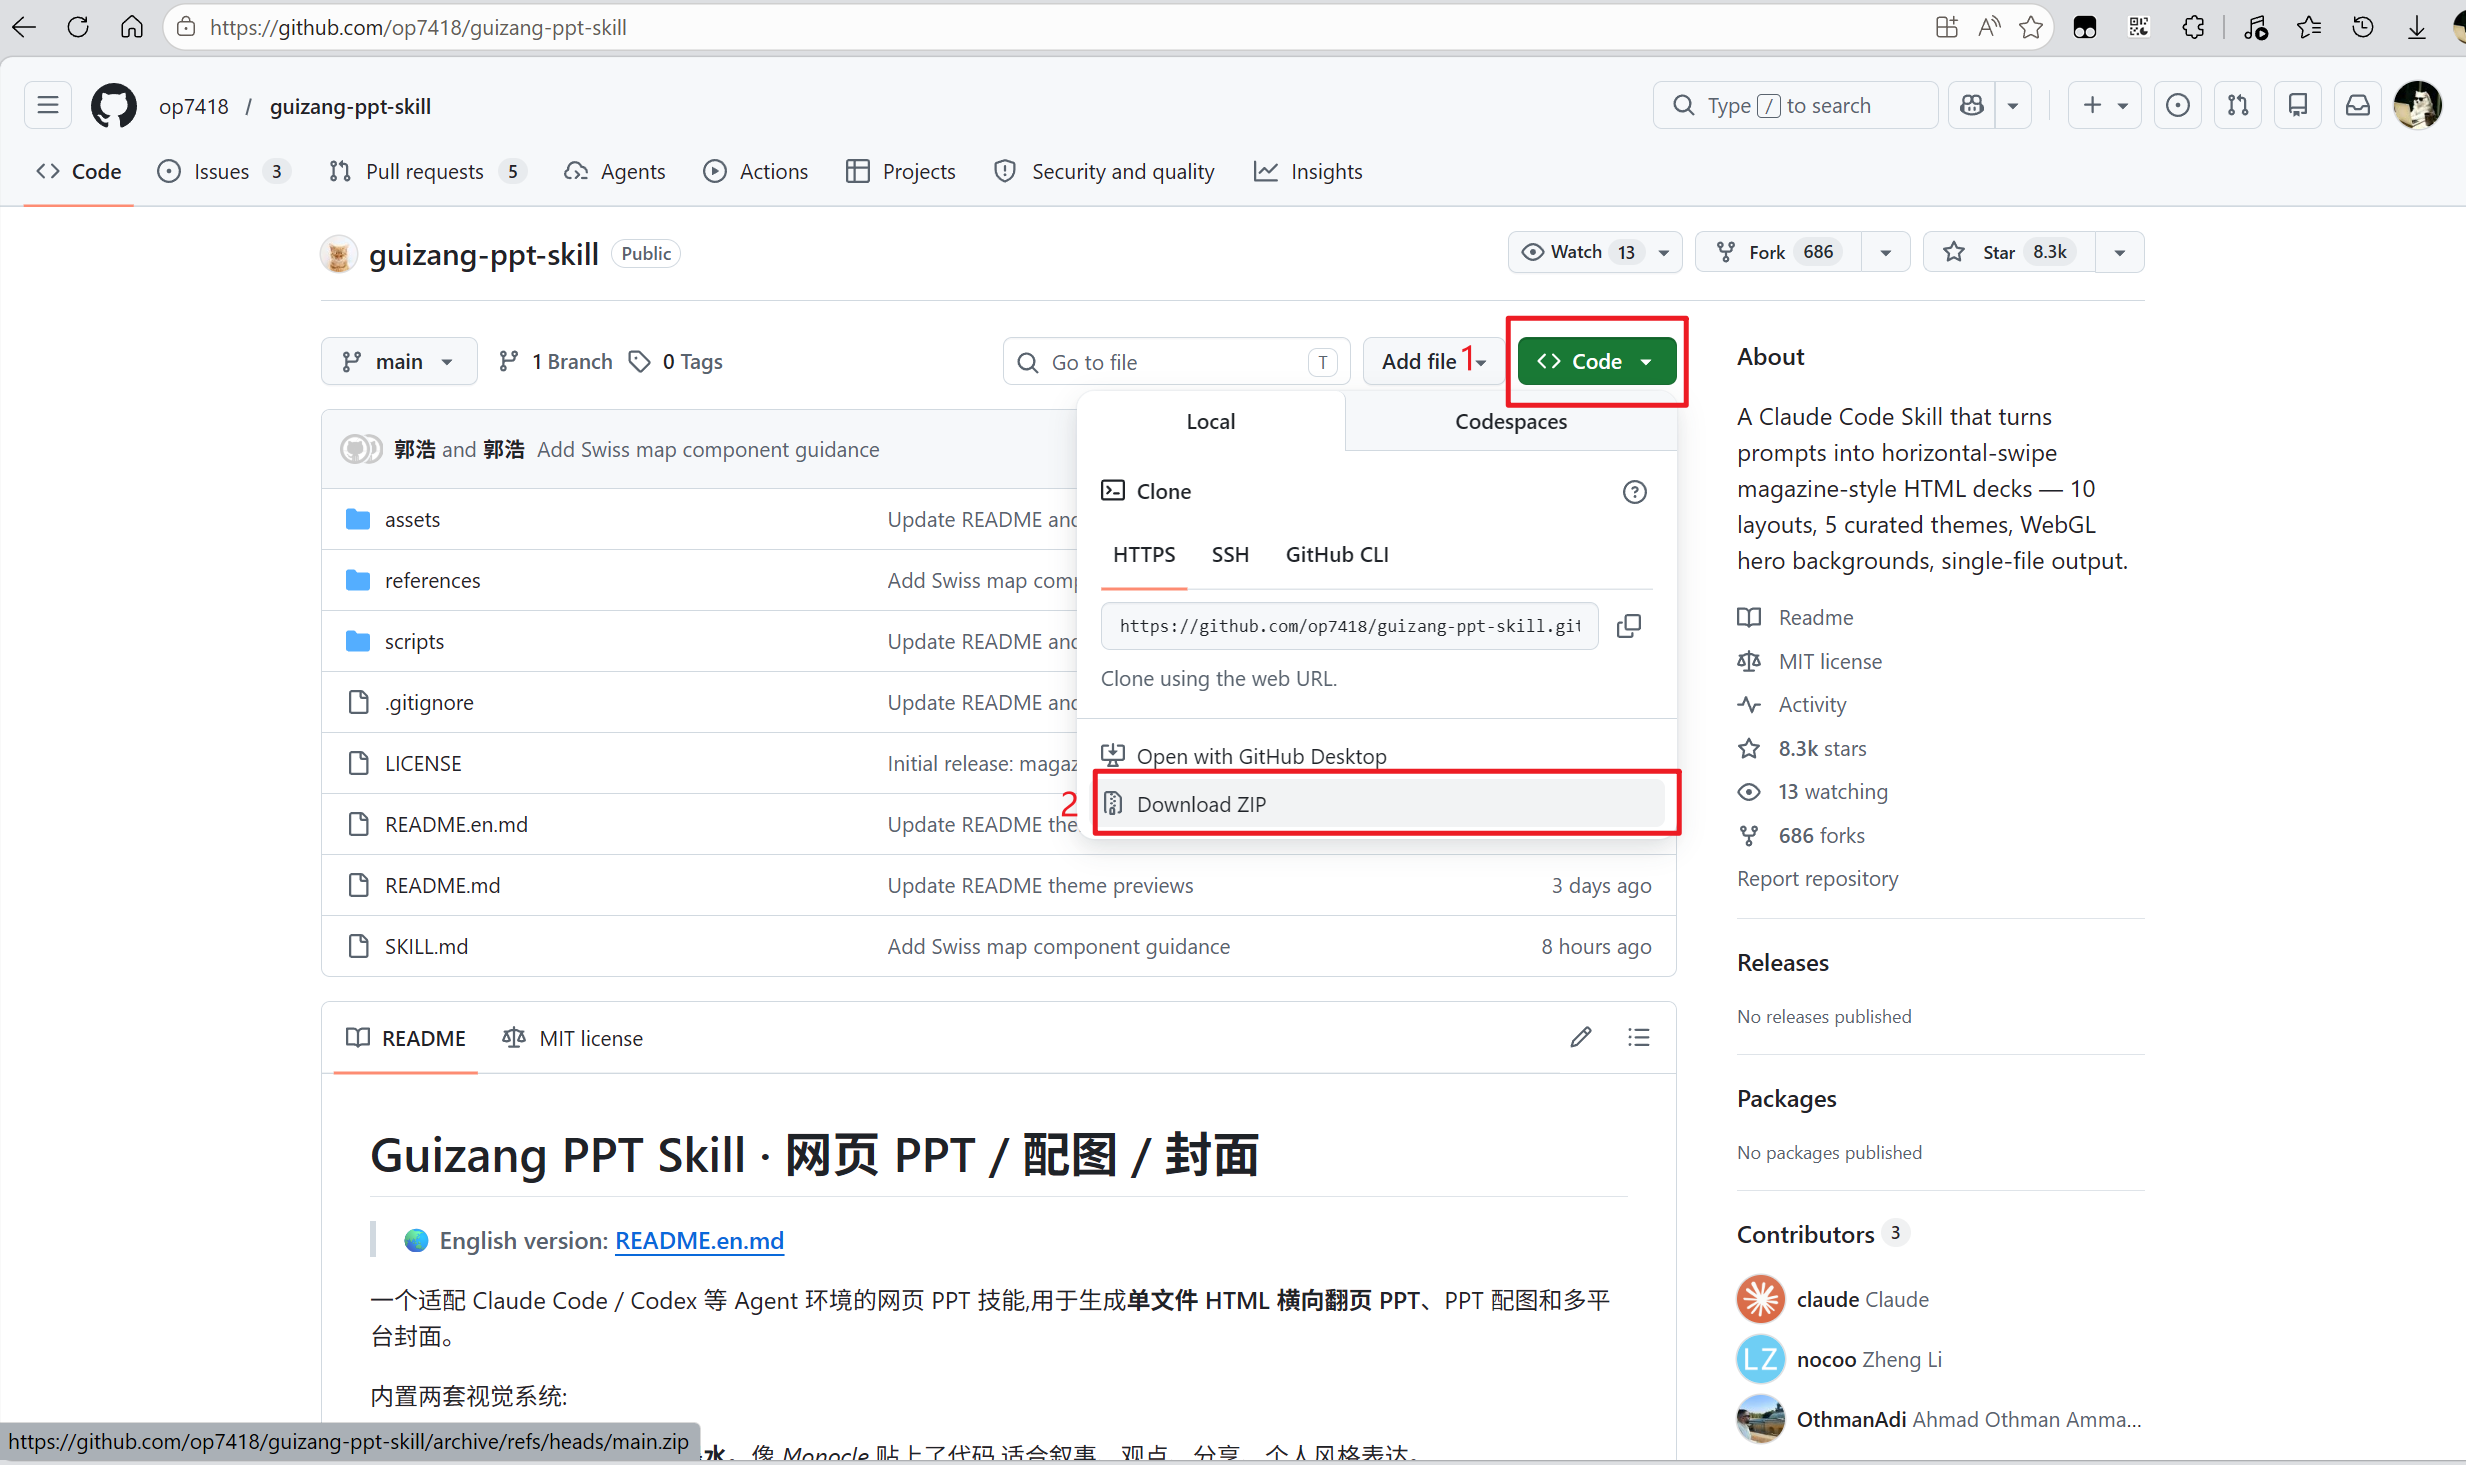Screen dimensions: 2466x1465
Task: Select the GitHub CLI clone tab
Action: [x=1337, y=555]
